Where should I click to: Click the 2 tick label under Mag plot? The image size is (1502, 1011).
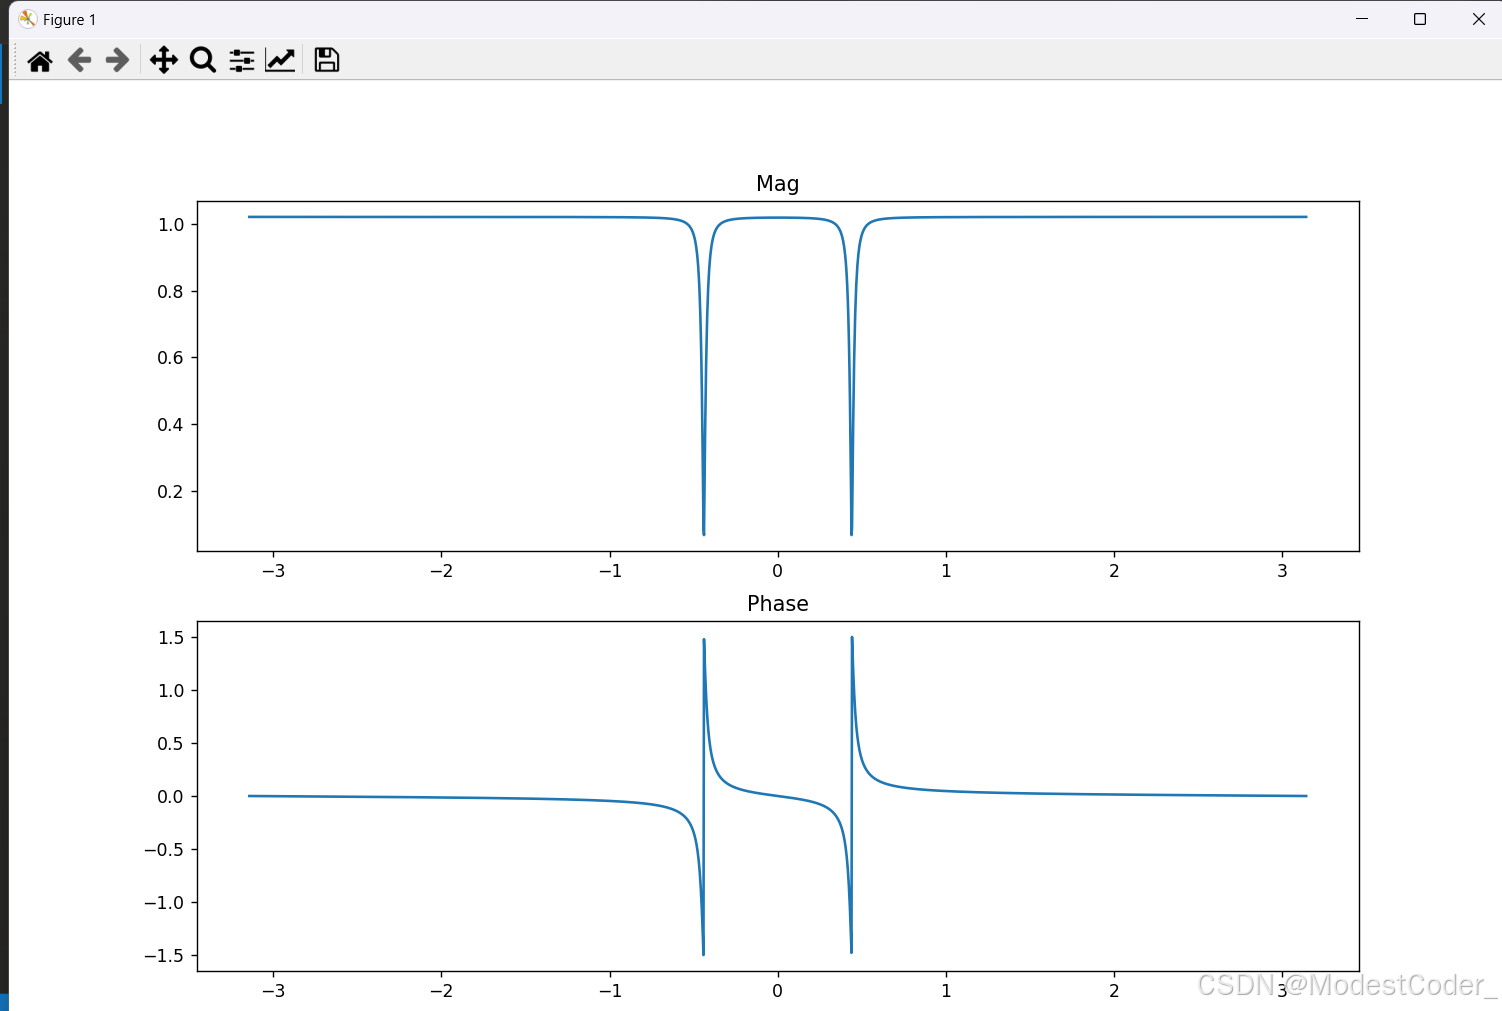pyautogui.click(x=1114, y=571)
